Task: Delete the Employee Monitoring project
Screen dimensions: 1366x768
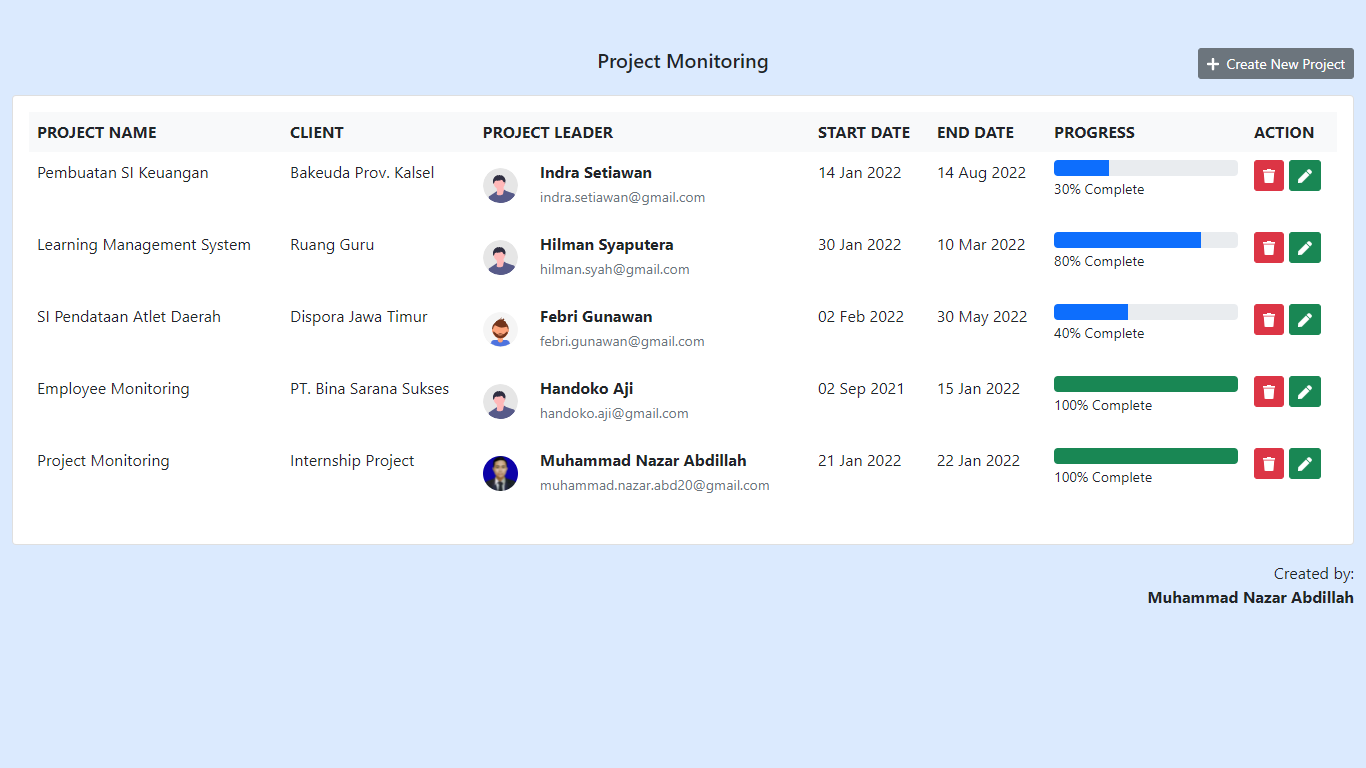Action: (1268, 391)
